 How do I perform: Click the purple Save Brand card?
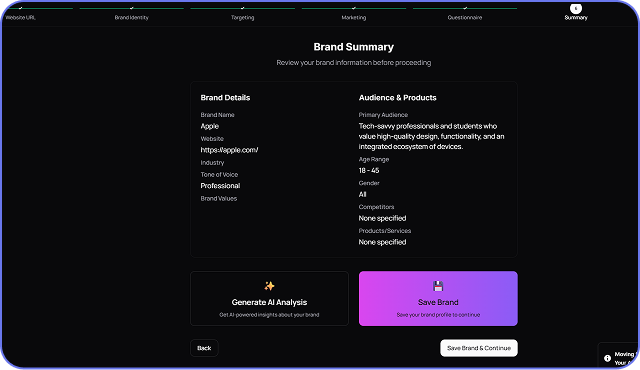(x=438, y=298)
